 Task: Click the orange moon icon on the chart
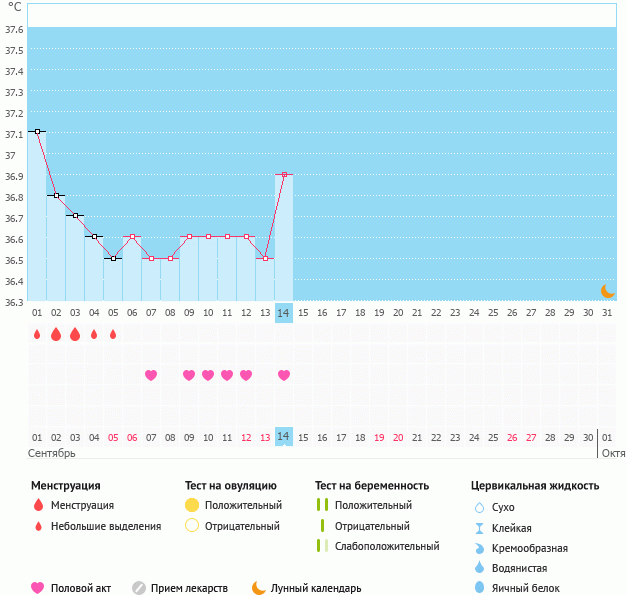[x=607, y=290]
